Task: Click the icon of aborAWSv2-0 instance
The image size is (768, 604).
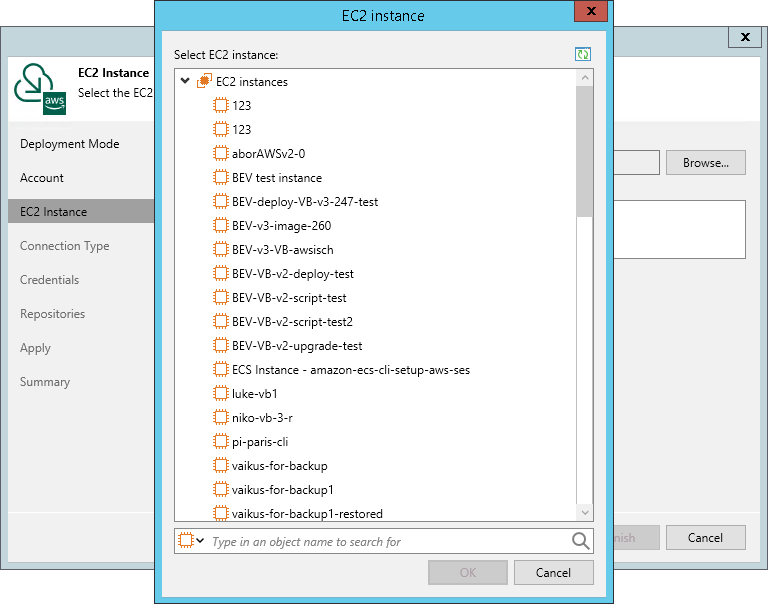Action: pyautogui.click(x=221, y=153)
